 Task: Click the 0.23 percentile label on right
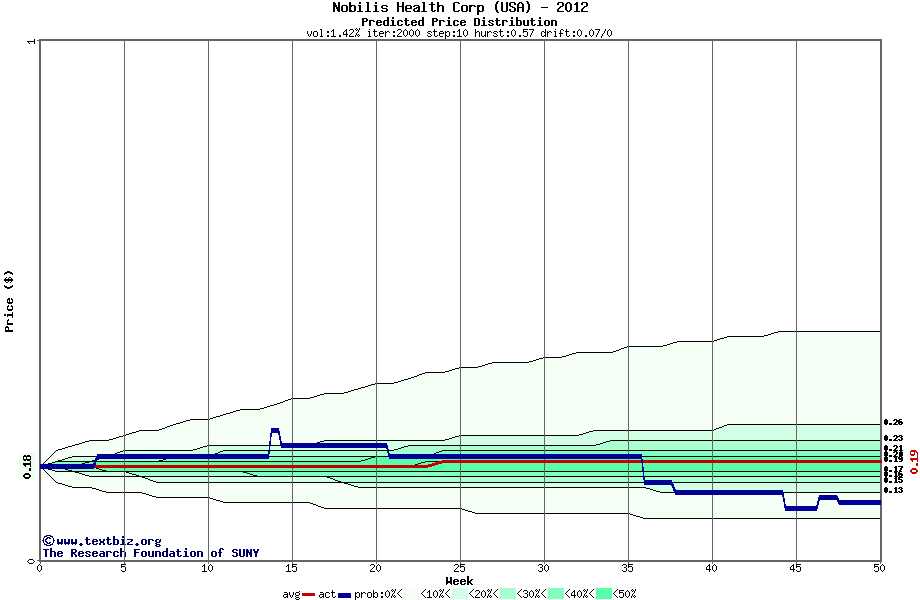[893, 438]
